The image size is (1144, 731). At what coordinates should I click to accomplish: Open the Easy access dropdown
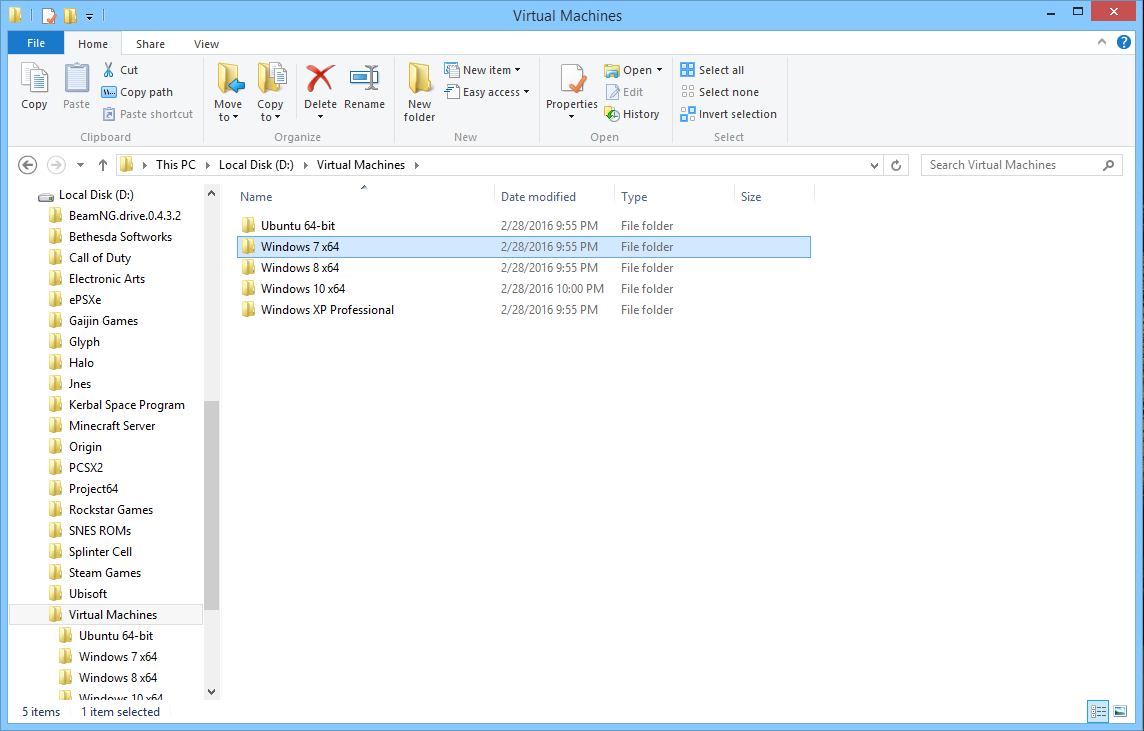[487, 92]
